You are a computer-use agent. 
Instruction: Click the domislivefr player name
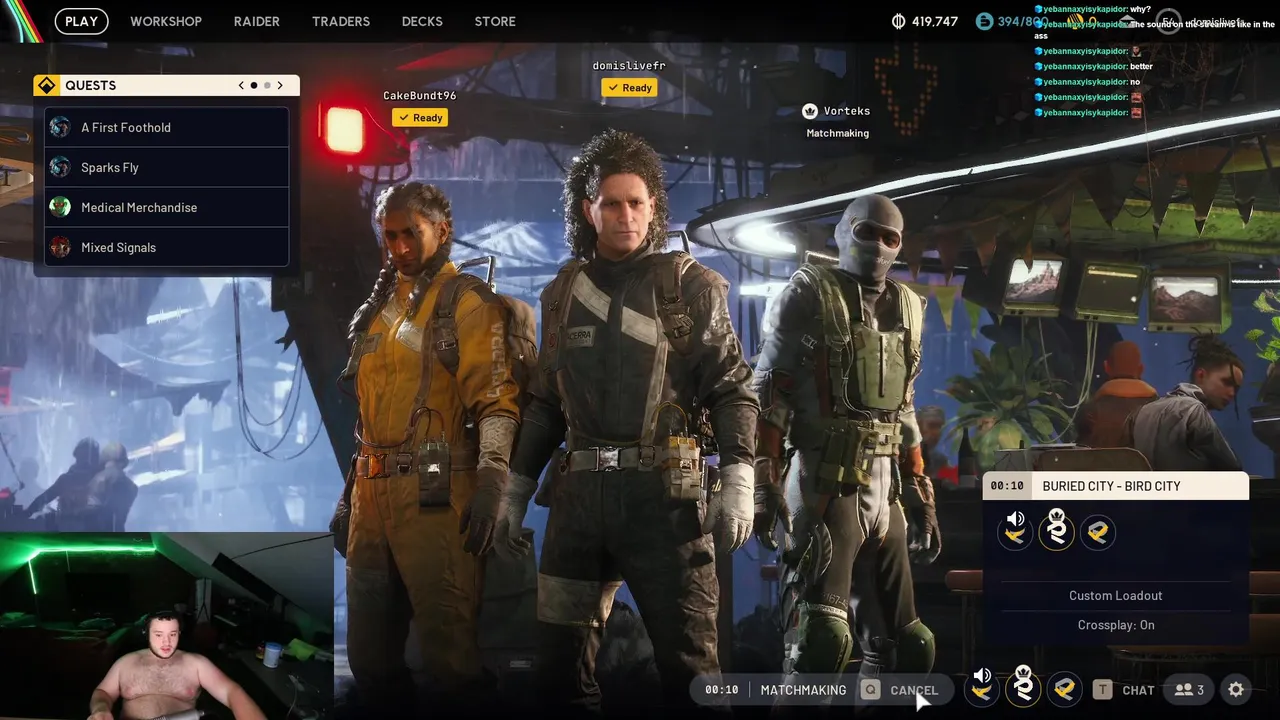(x=629, y=66)
